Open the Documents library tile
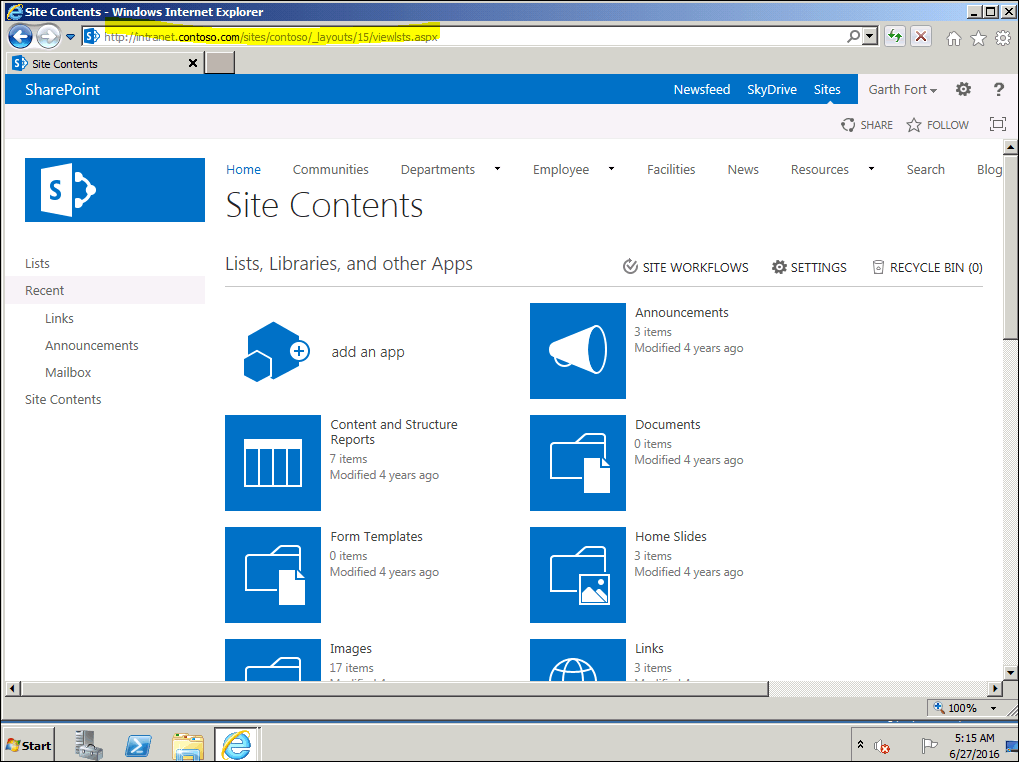This screenshot has width=1019, height=762. click(578, 463)
